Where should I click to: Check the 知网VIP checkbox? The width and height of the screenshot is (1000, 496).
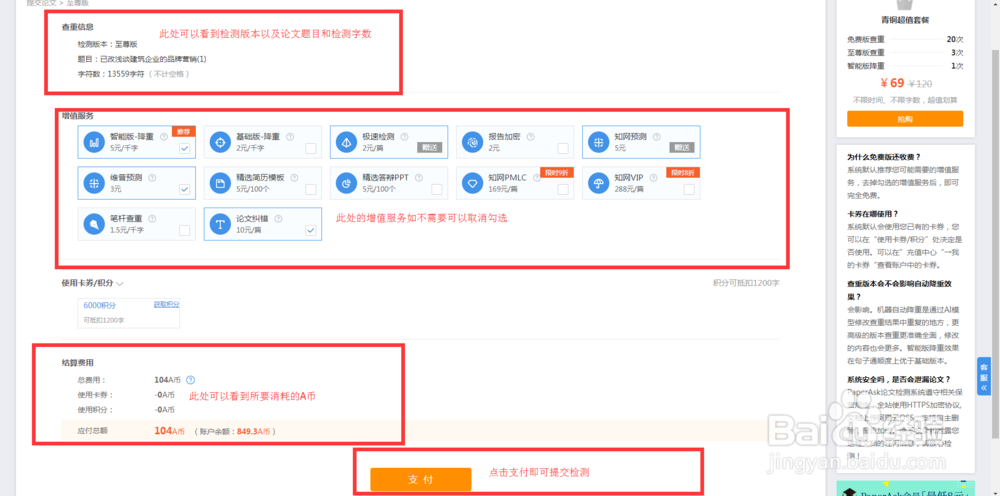(689, 189)
